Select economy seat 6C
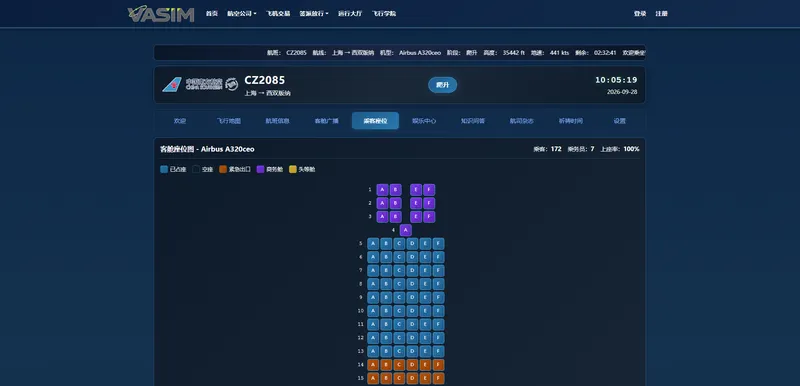Viewport: 800px width, 386px height. pyautogui.click(x=399, y=257)
